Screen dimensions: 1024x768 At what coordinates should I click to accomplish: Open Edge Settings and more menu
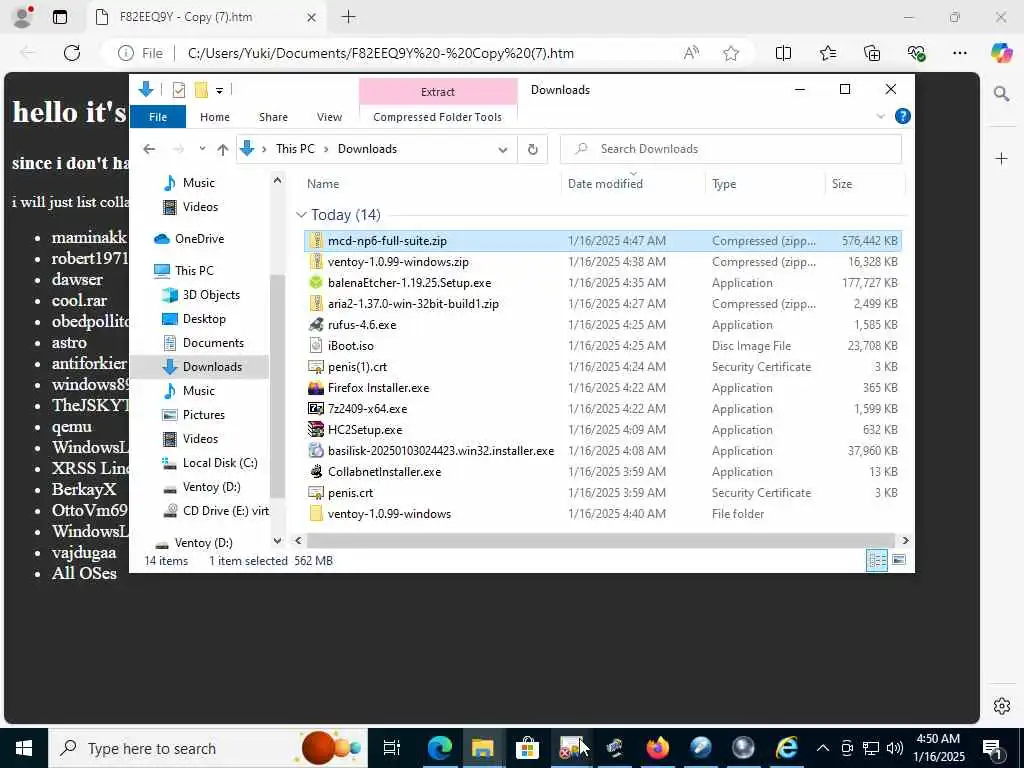point(959,53)
